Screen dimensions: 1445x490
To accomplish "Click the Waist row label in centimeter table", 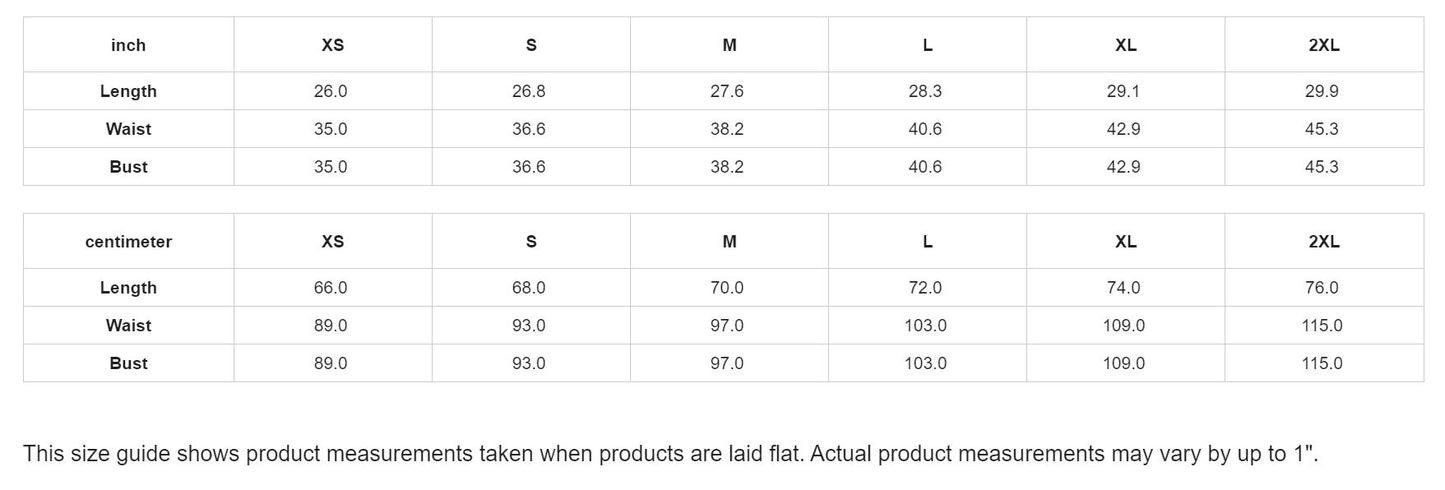I will [x=128, y=326].
